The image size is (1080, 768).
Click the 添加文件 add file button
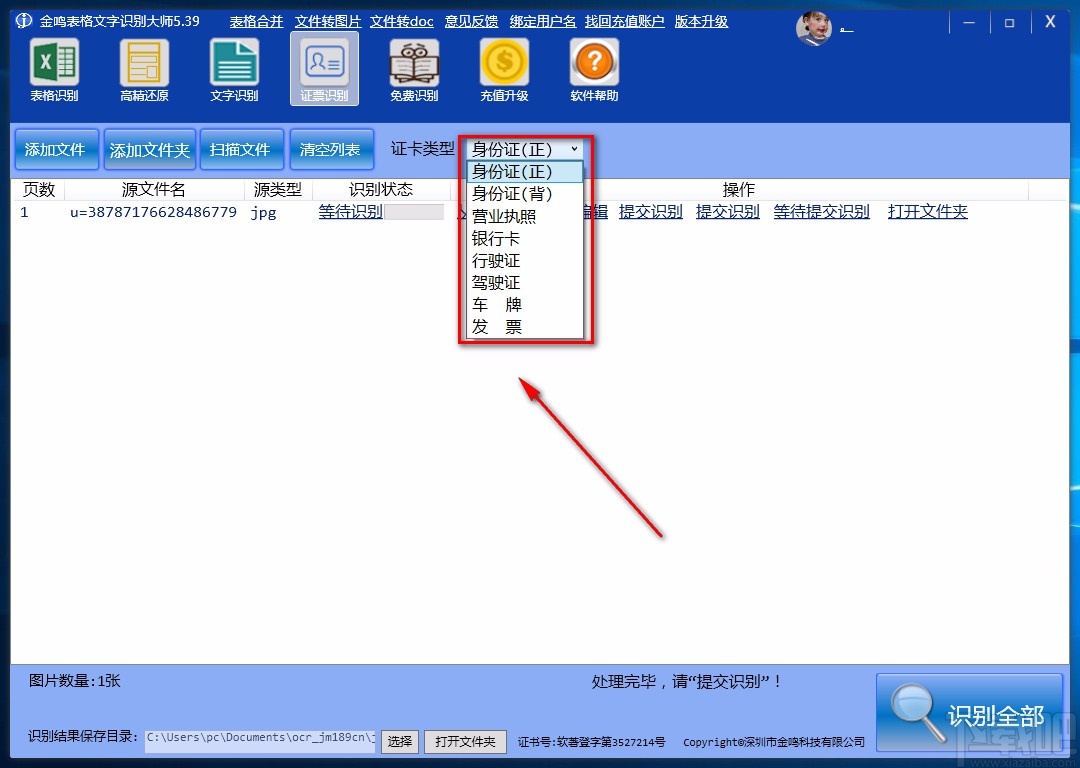pos(56,148)
